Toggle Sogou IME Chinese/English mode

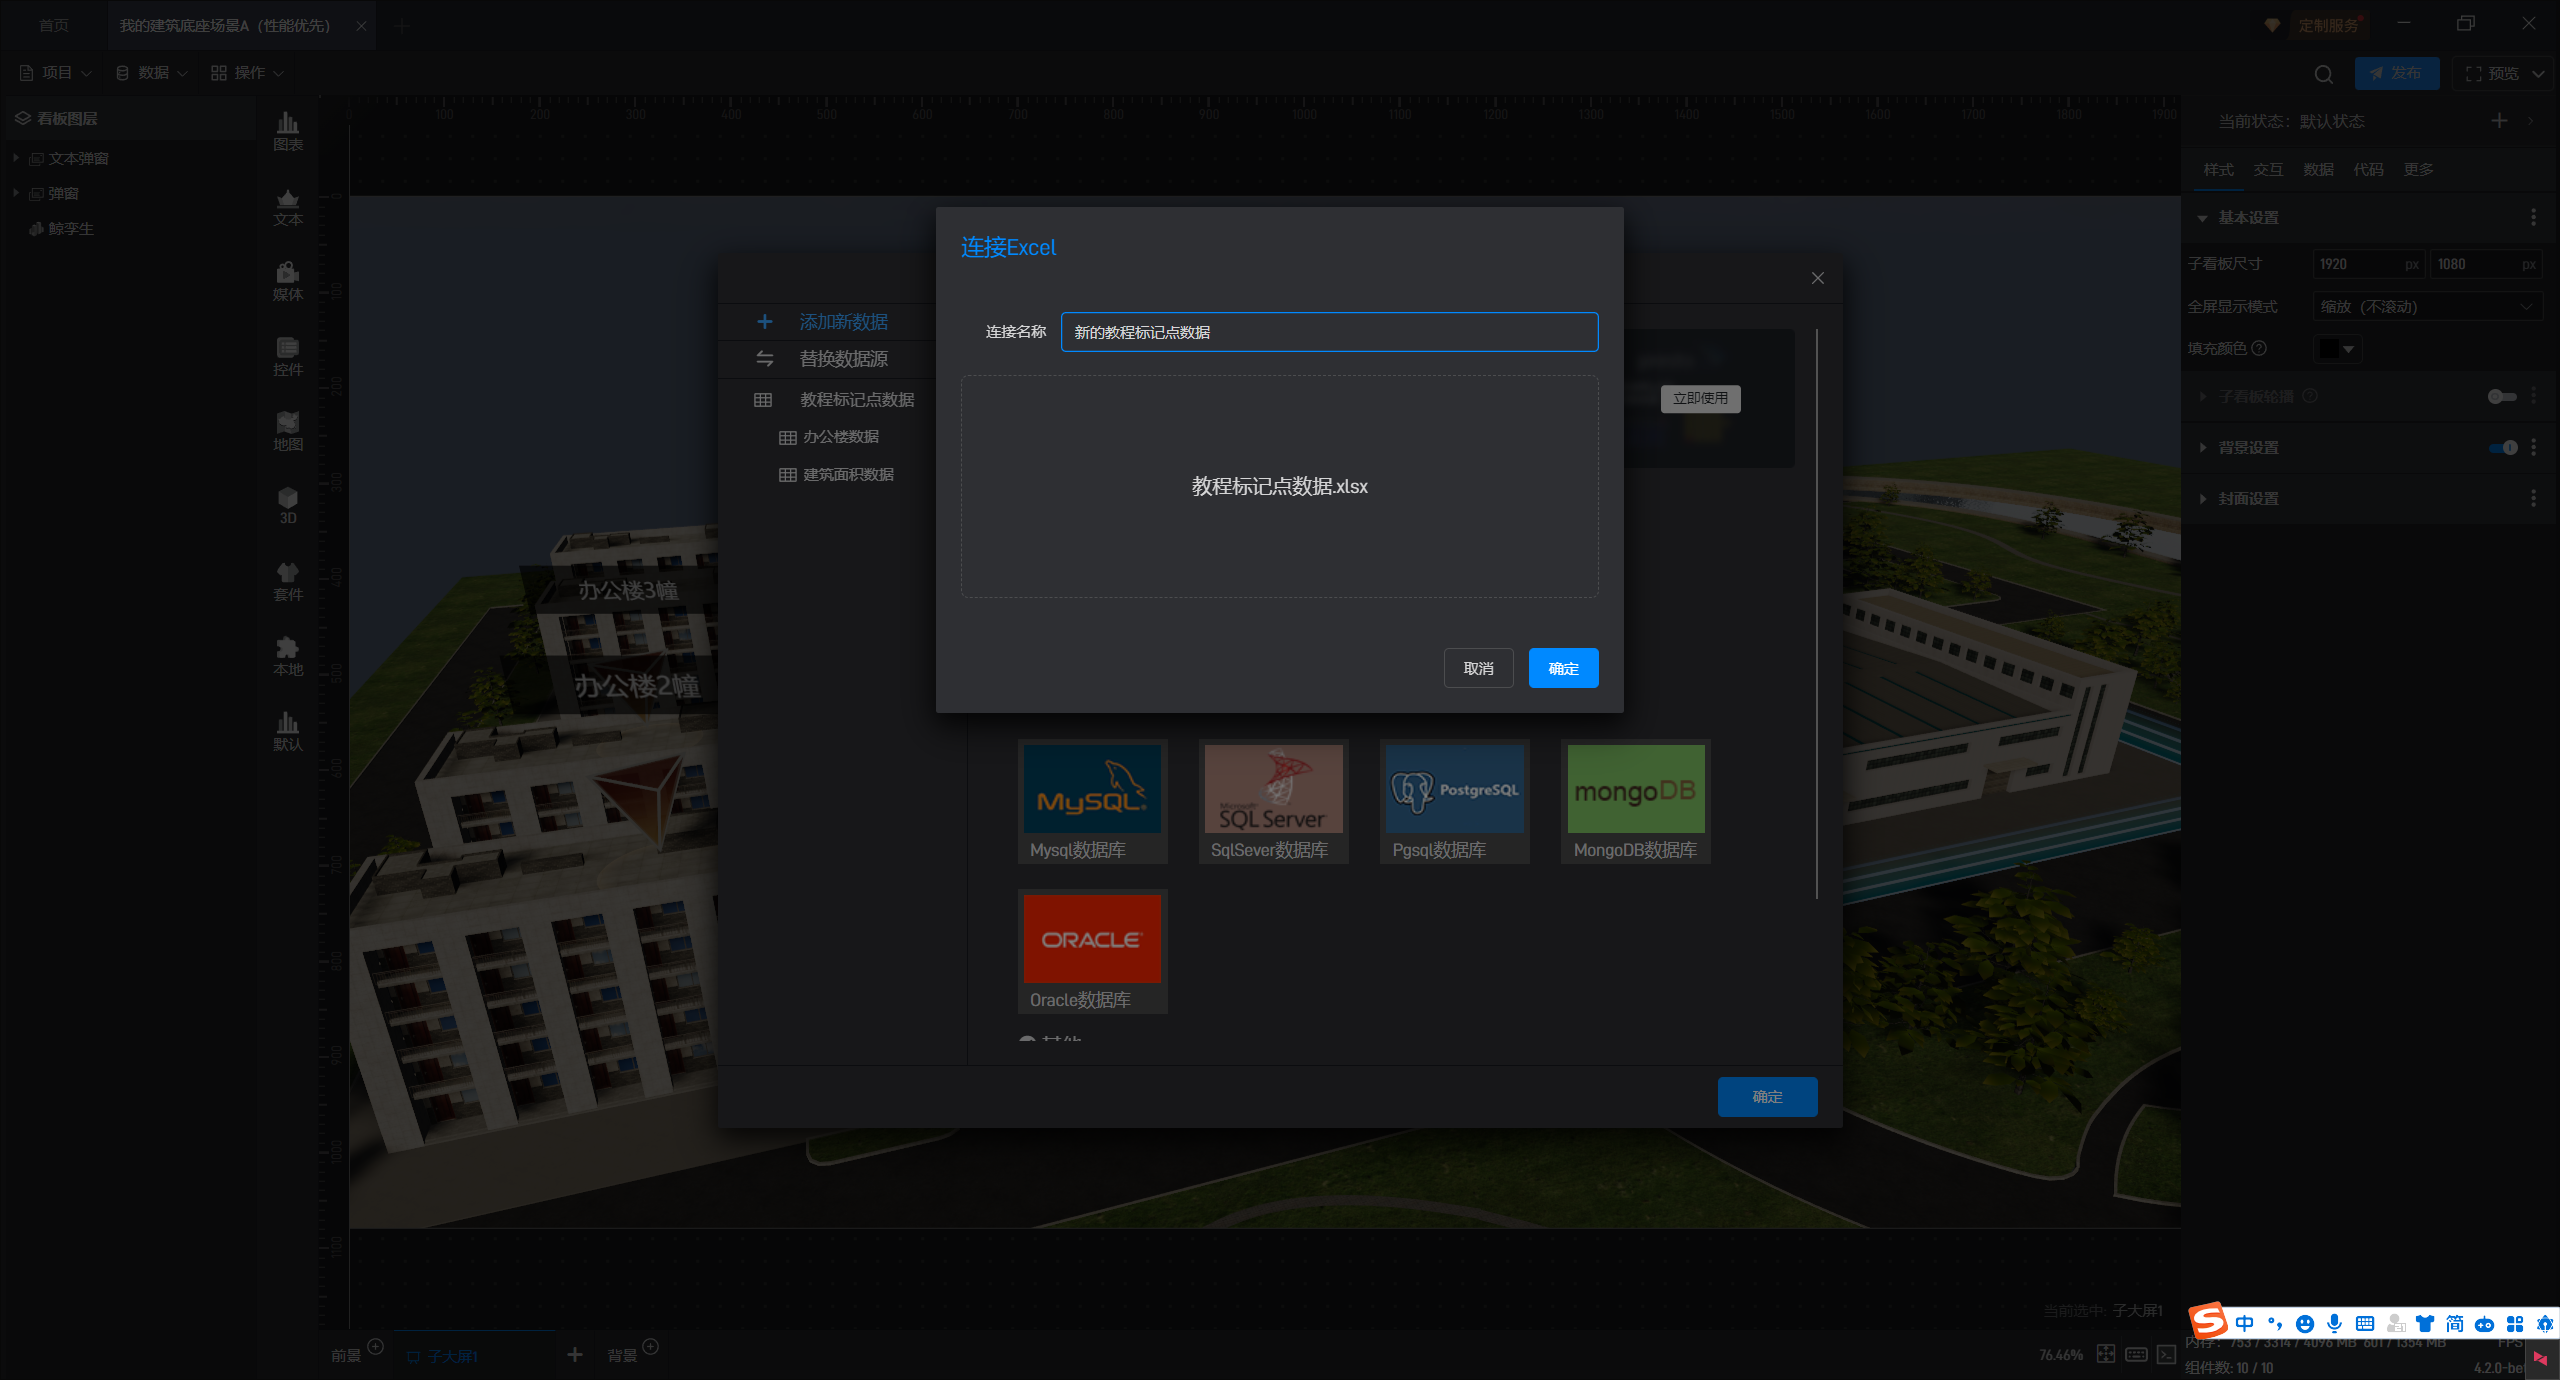(2244, 1324)
